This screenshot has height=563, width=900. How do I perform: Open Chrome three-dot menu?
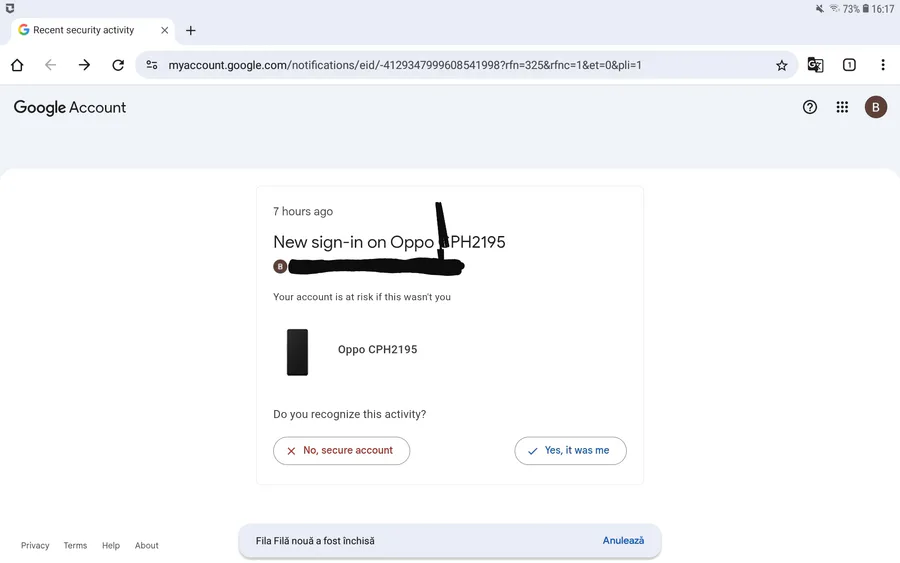882,65
